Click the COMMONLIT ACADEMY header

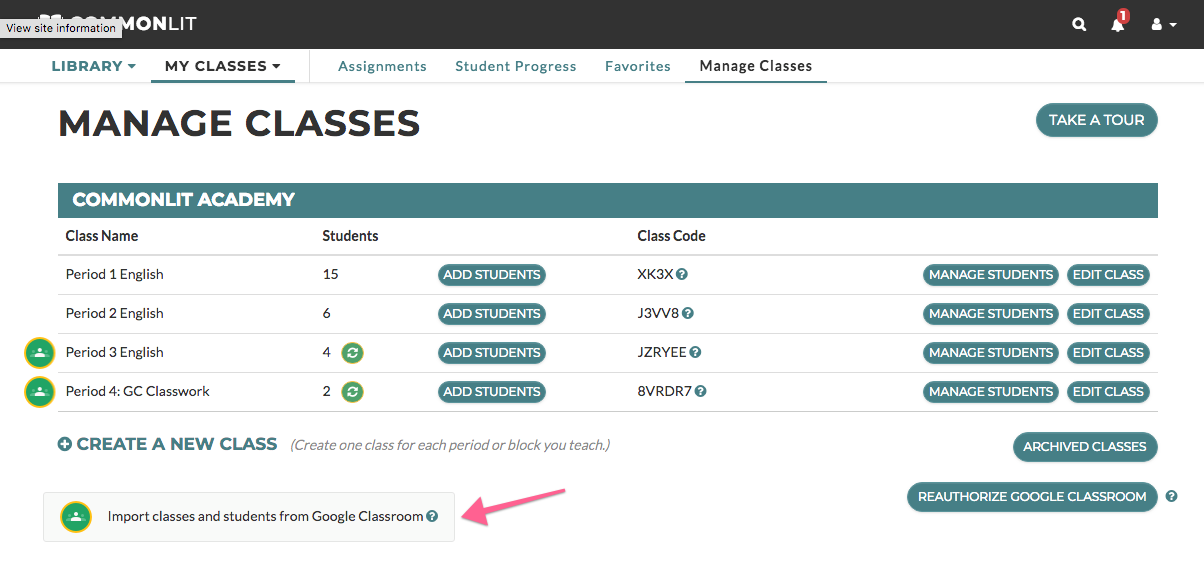pos(608,200)
